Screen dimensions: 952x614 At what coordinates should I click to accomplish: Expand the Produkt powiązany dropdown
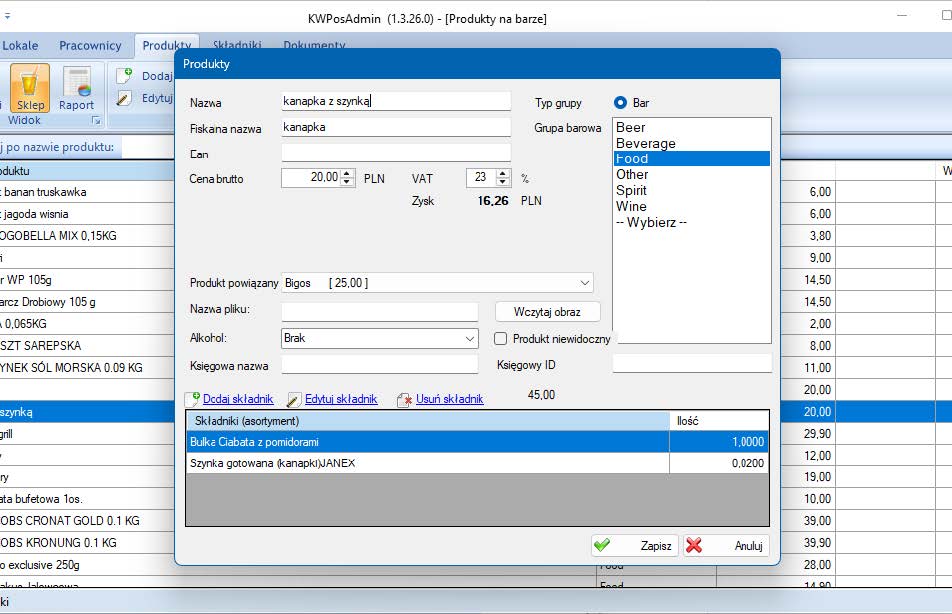583,283
